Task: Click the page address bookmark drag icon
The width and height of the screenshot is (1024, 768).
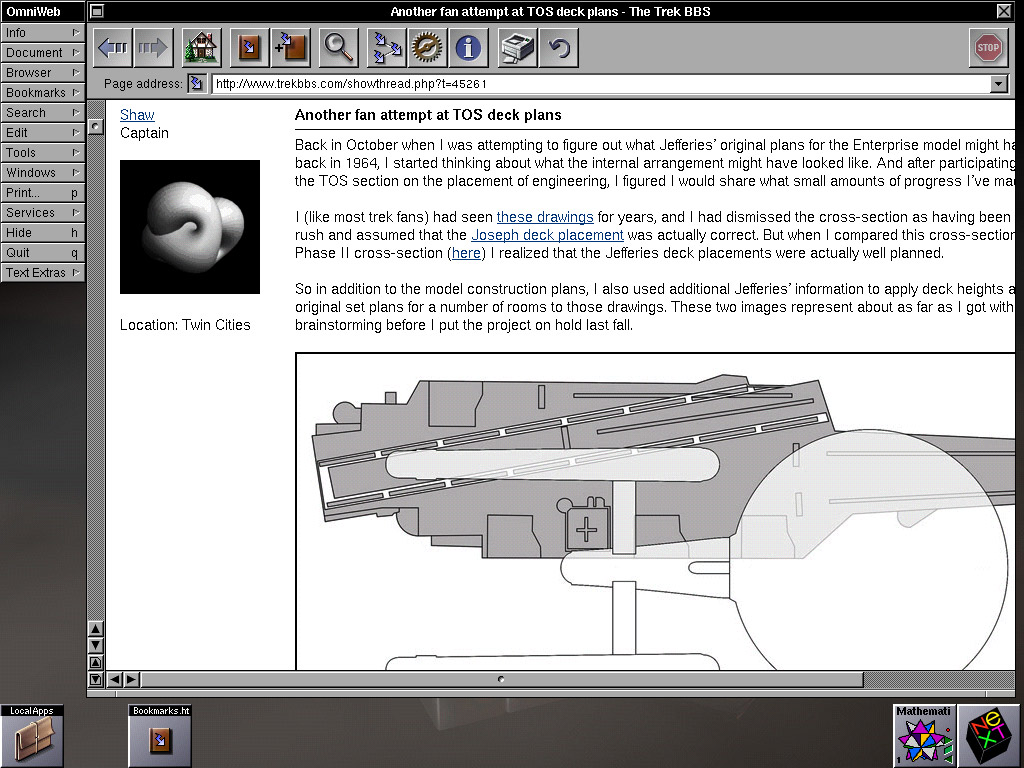Action: pyautogui.click(x=197, y=84)
